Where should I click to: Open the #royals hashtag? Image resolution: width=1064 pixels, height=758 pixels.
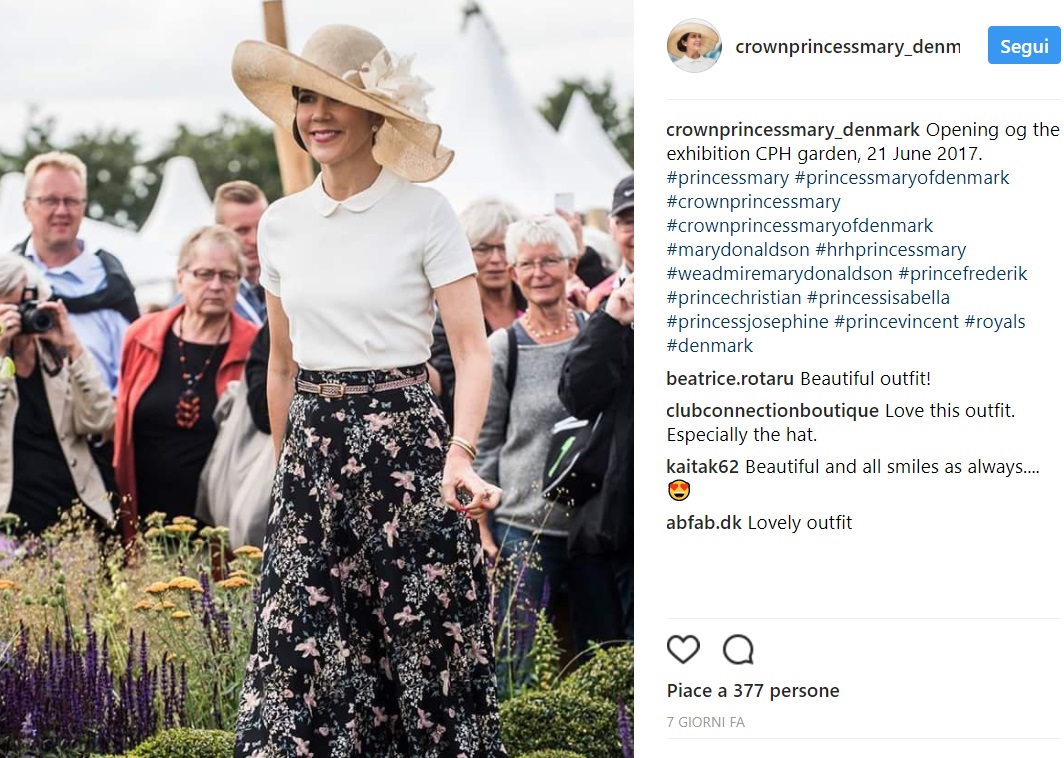click(x=995, y=322)
